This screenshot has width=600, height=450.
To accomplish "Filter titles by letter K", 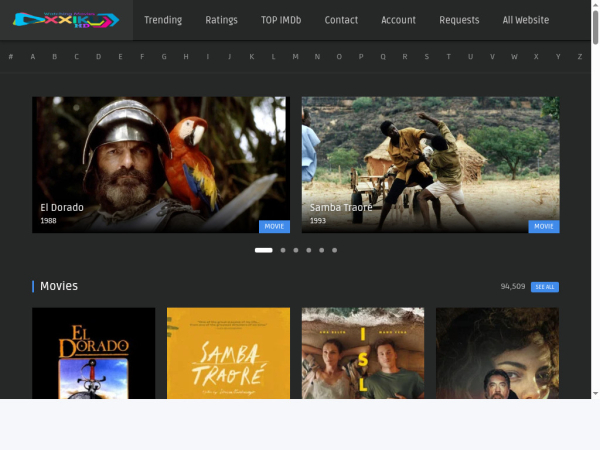I will point(251,57).
